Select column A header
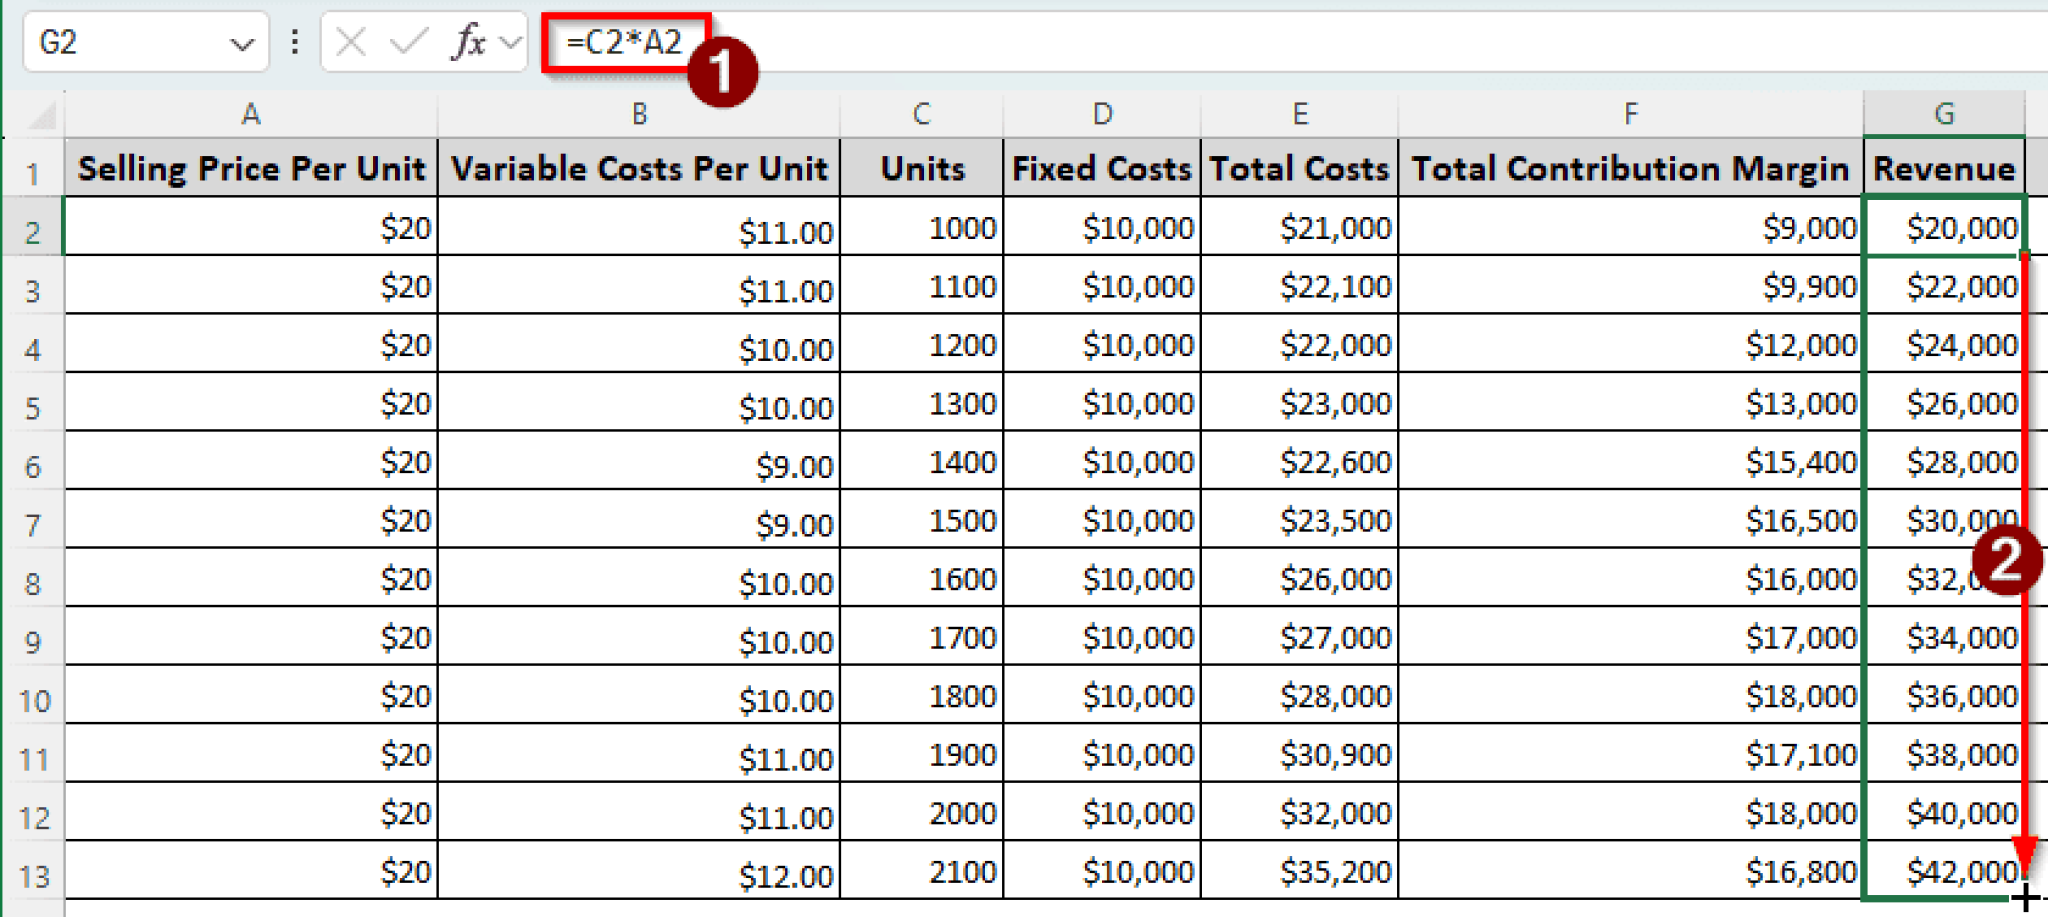Image resolution: width=2048 pixels, height=917 pixels. [251, 114]
